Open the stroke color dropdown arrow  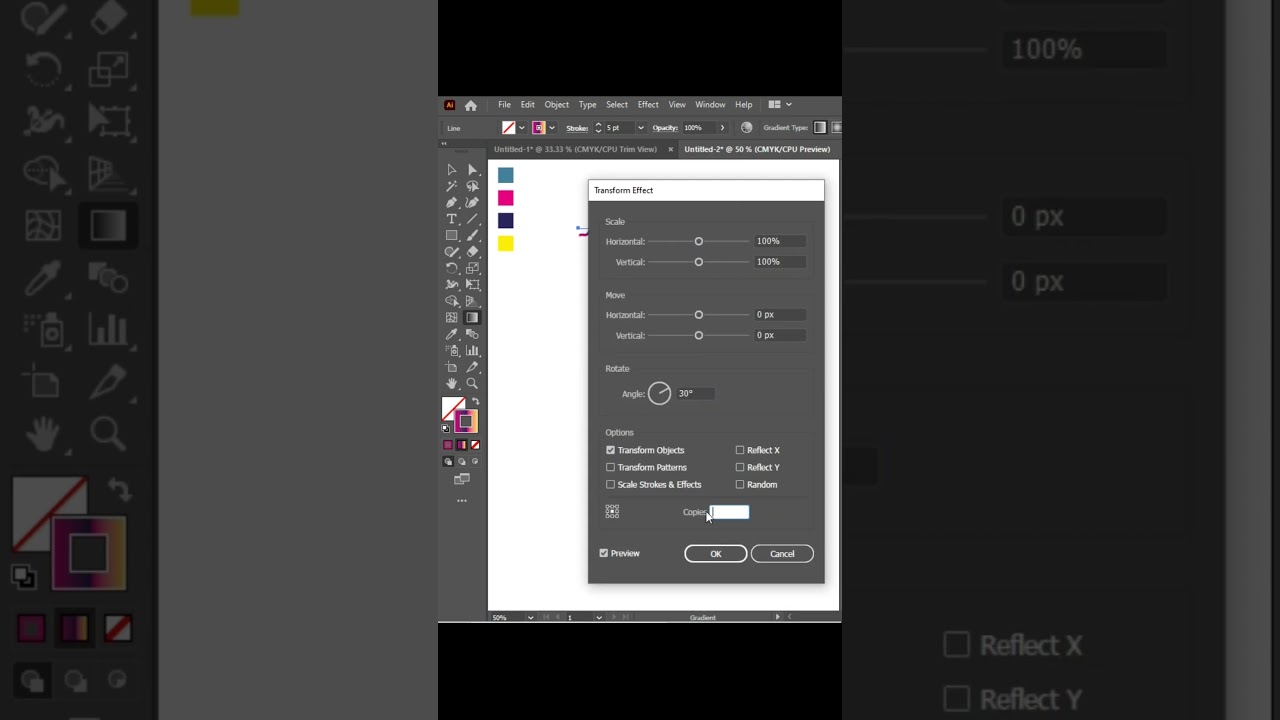tap(551, 128)
